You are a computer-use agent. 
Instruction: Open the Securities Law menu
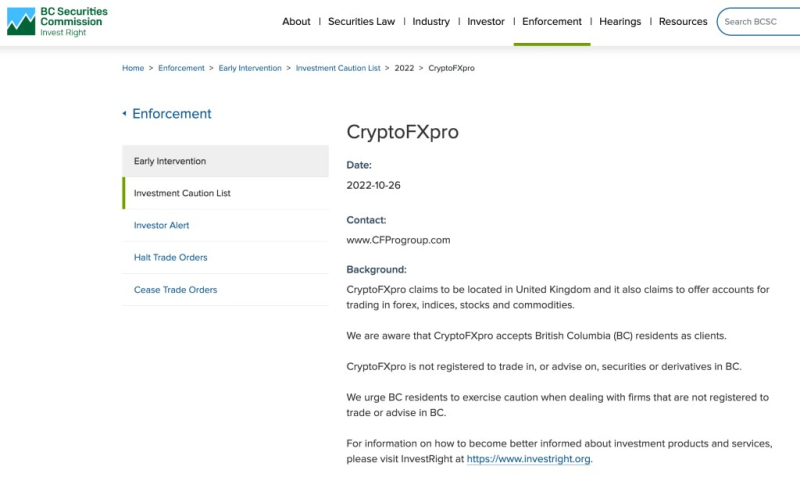361,21
